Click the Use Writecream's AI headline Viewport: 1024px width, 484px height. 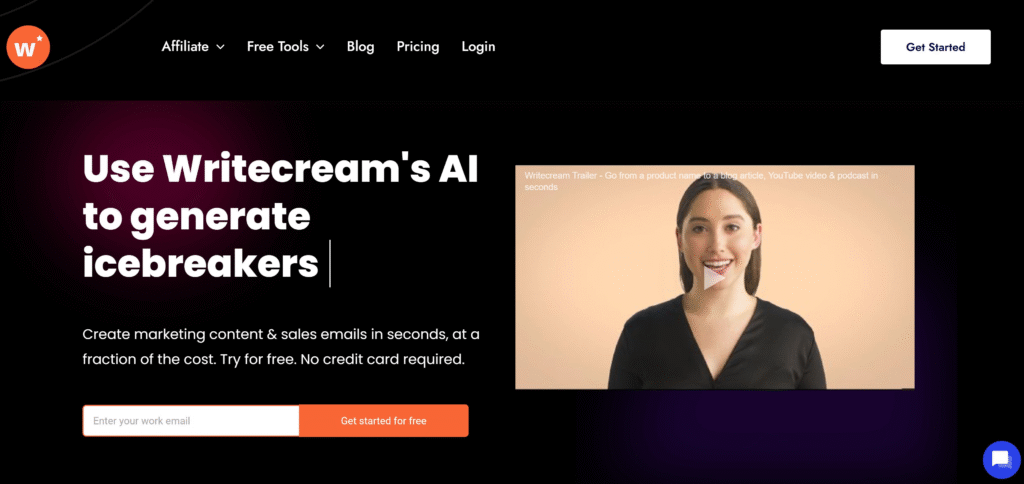(281, 169)
